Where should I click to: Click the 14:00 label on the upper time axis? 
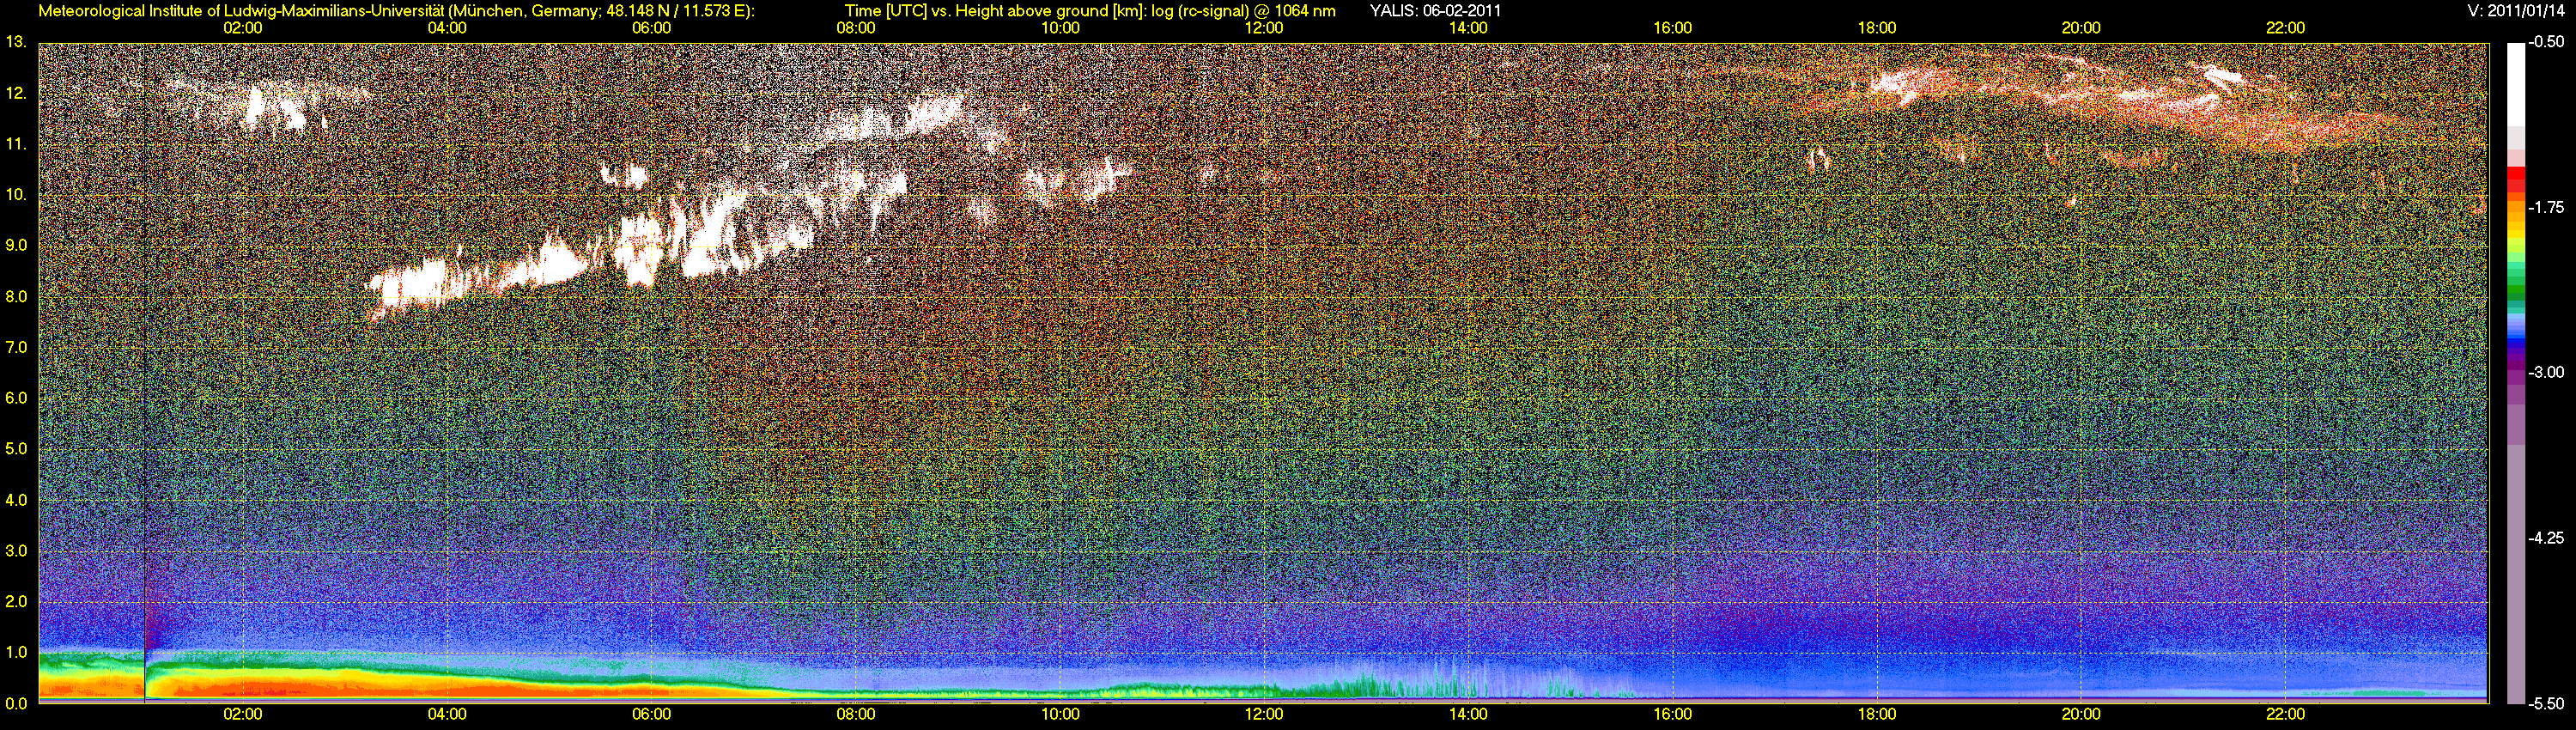point(1468,28)
